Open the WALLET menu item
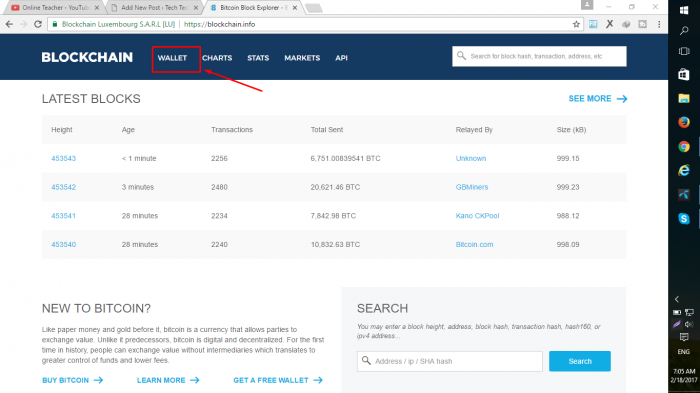 pyautogui.click(x=172, y=58)
